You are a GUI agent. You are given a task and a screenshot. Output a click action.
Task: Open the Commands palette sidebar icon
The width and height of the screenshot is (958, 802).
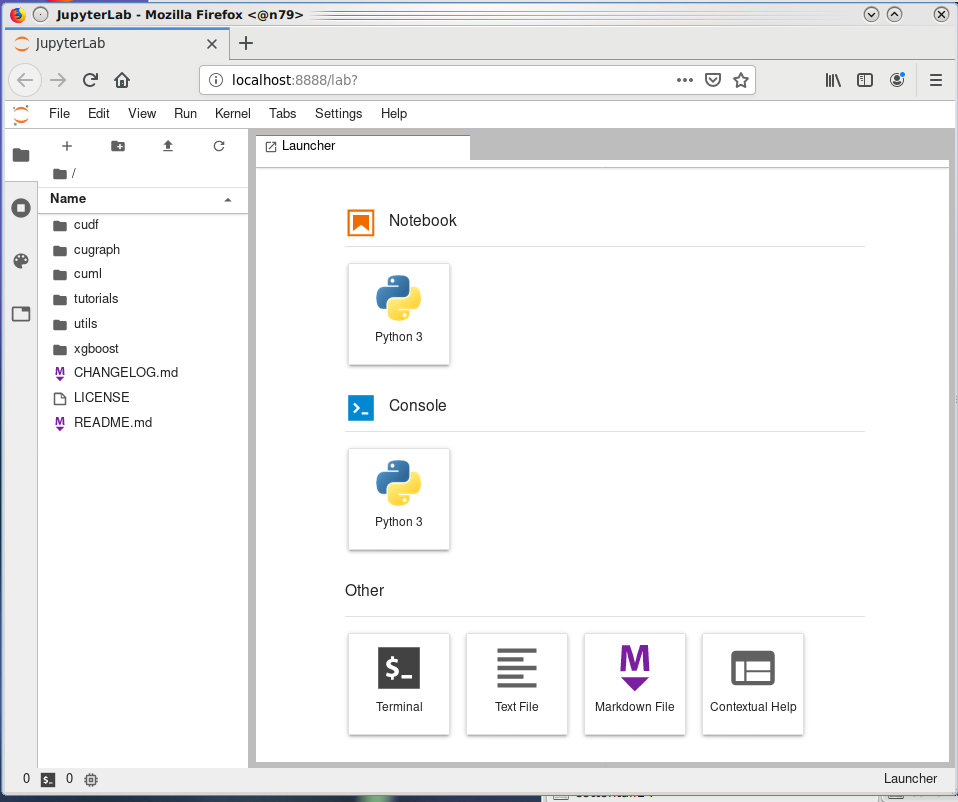tap(21, 261)
